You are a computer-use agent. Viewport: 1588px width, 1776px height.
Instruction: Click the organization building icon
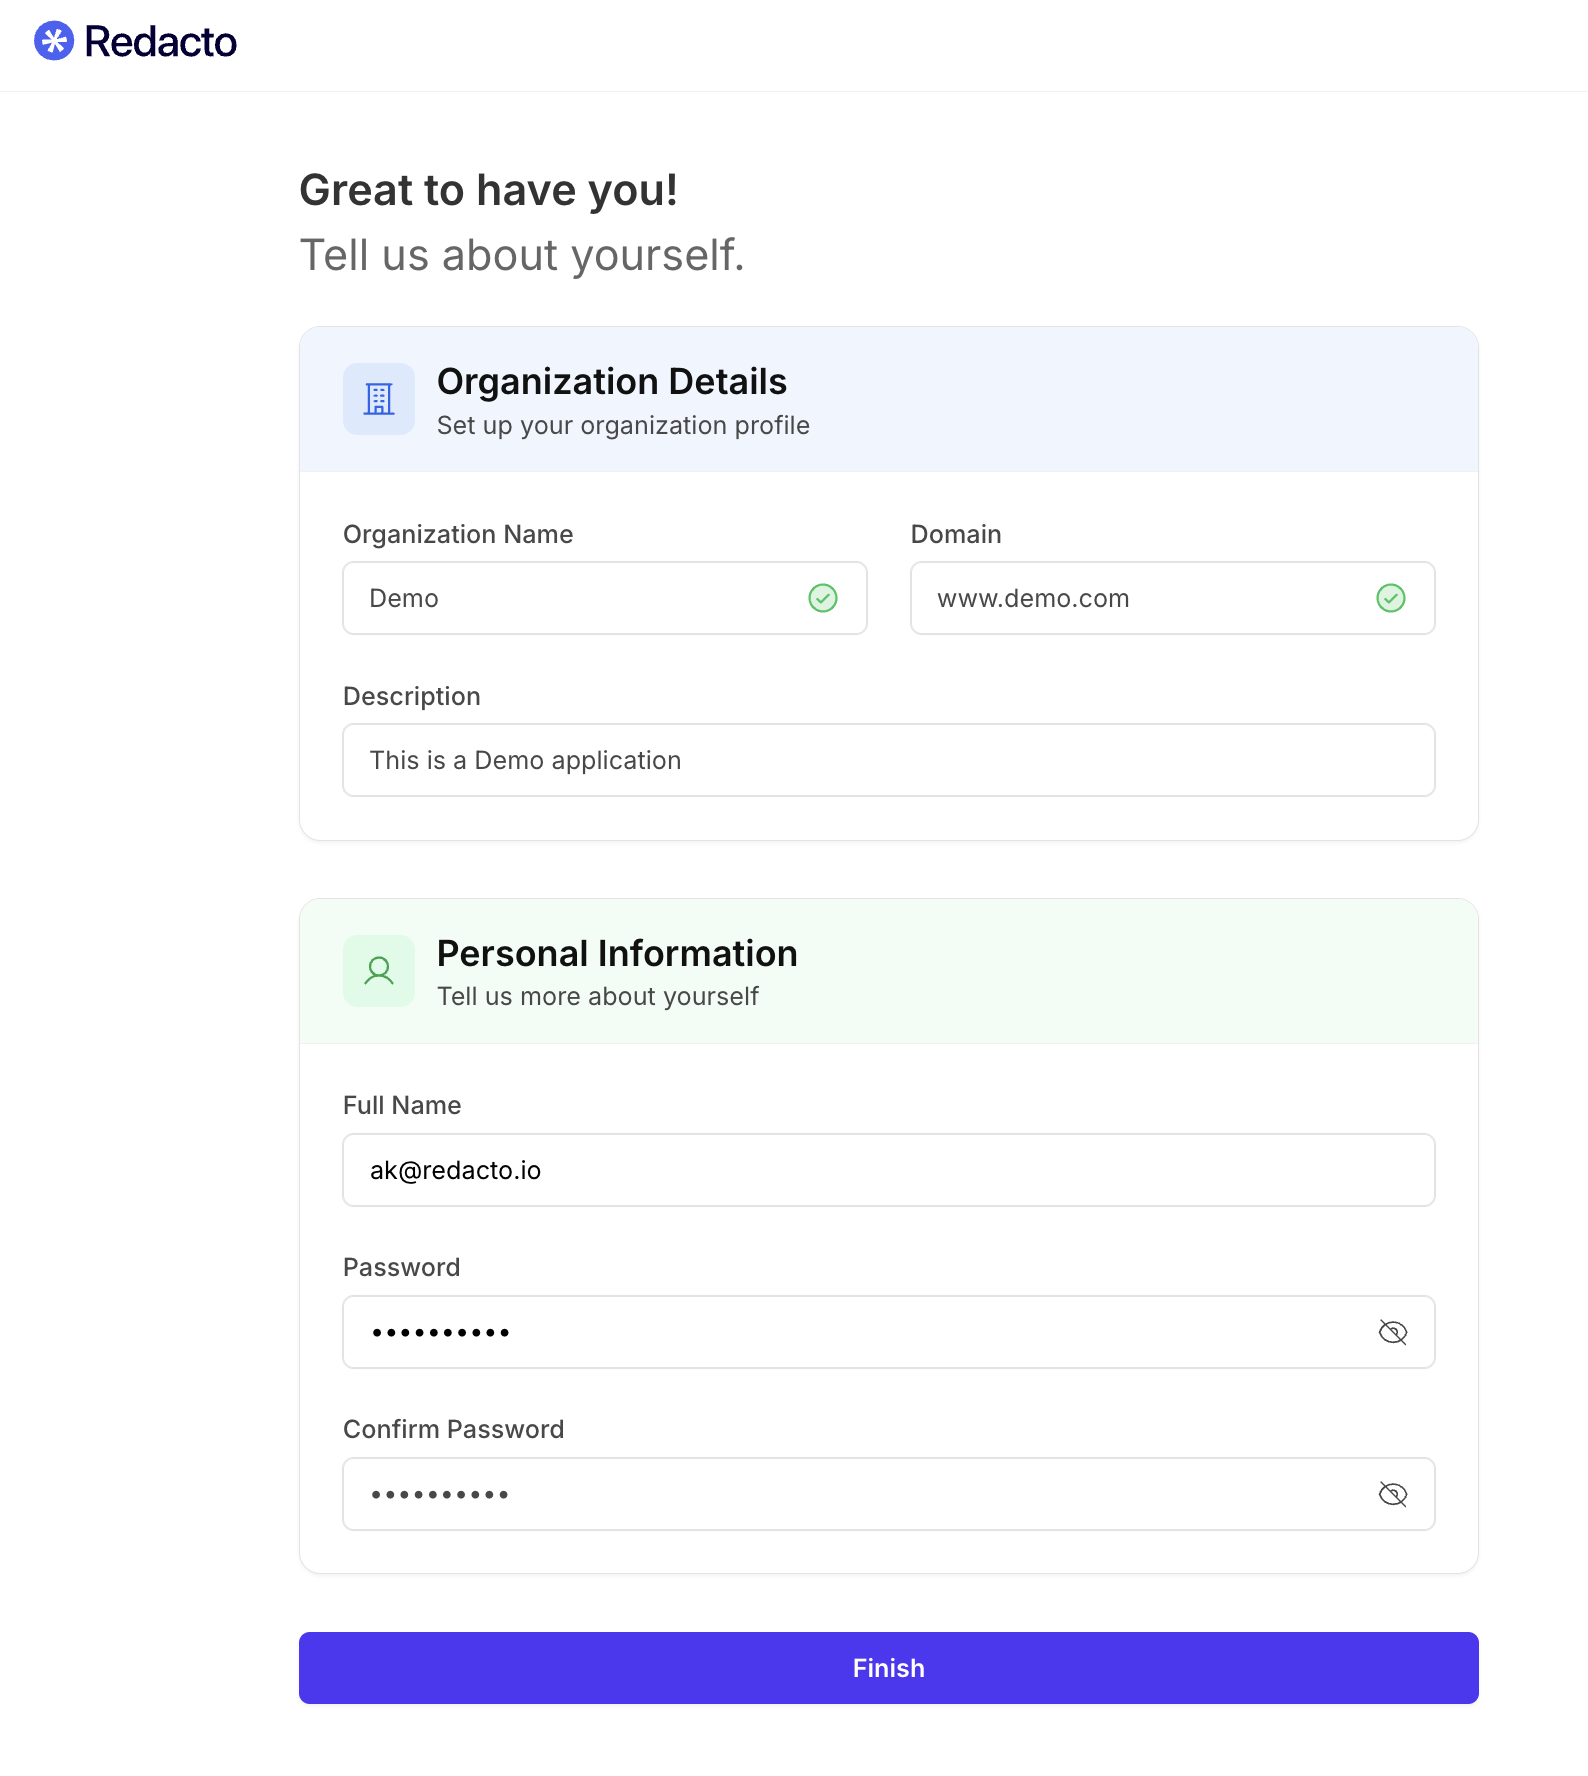coord(379,399)
